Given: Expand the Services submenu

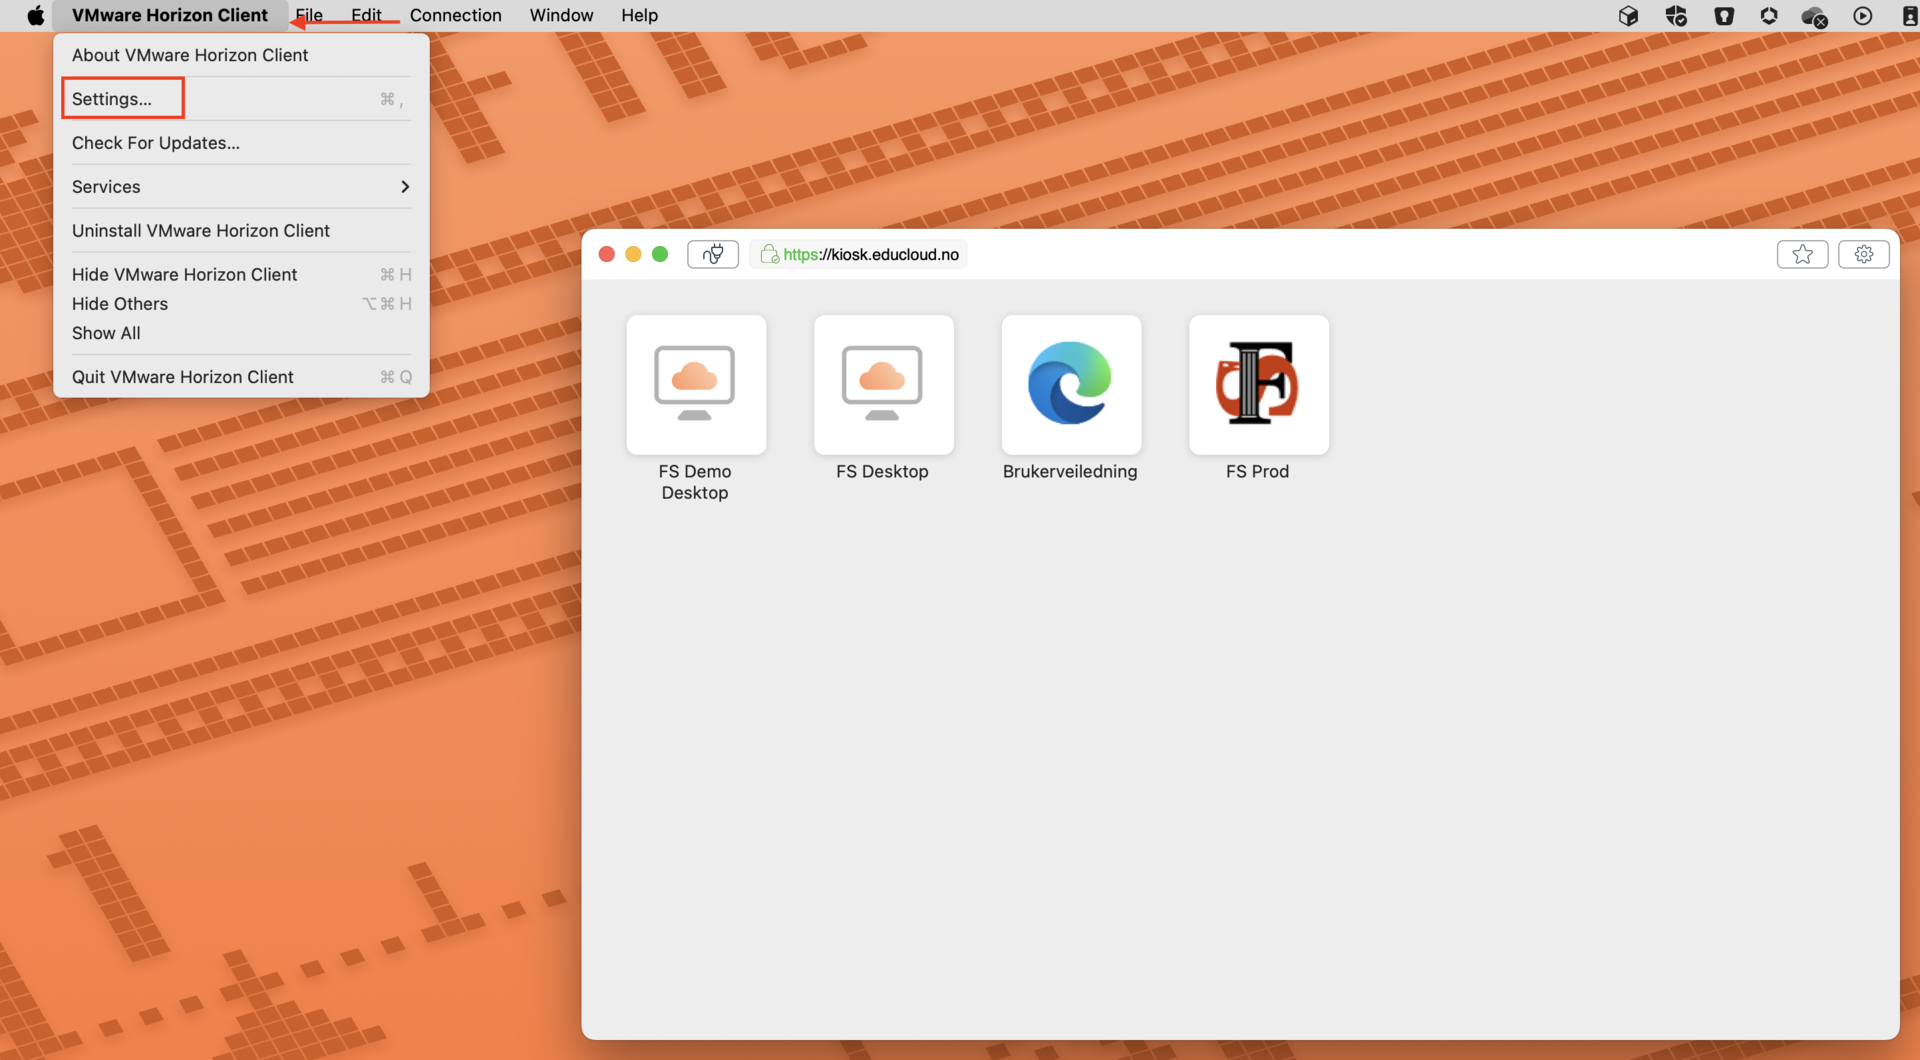Looking at the screenshot, I should click(241, 187).
